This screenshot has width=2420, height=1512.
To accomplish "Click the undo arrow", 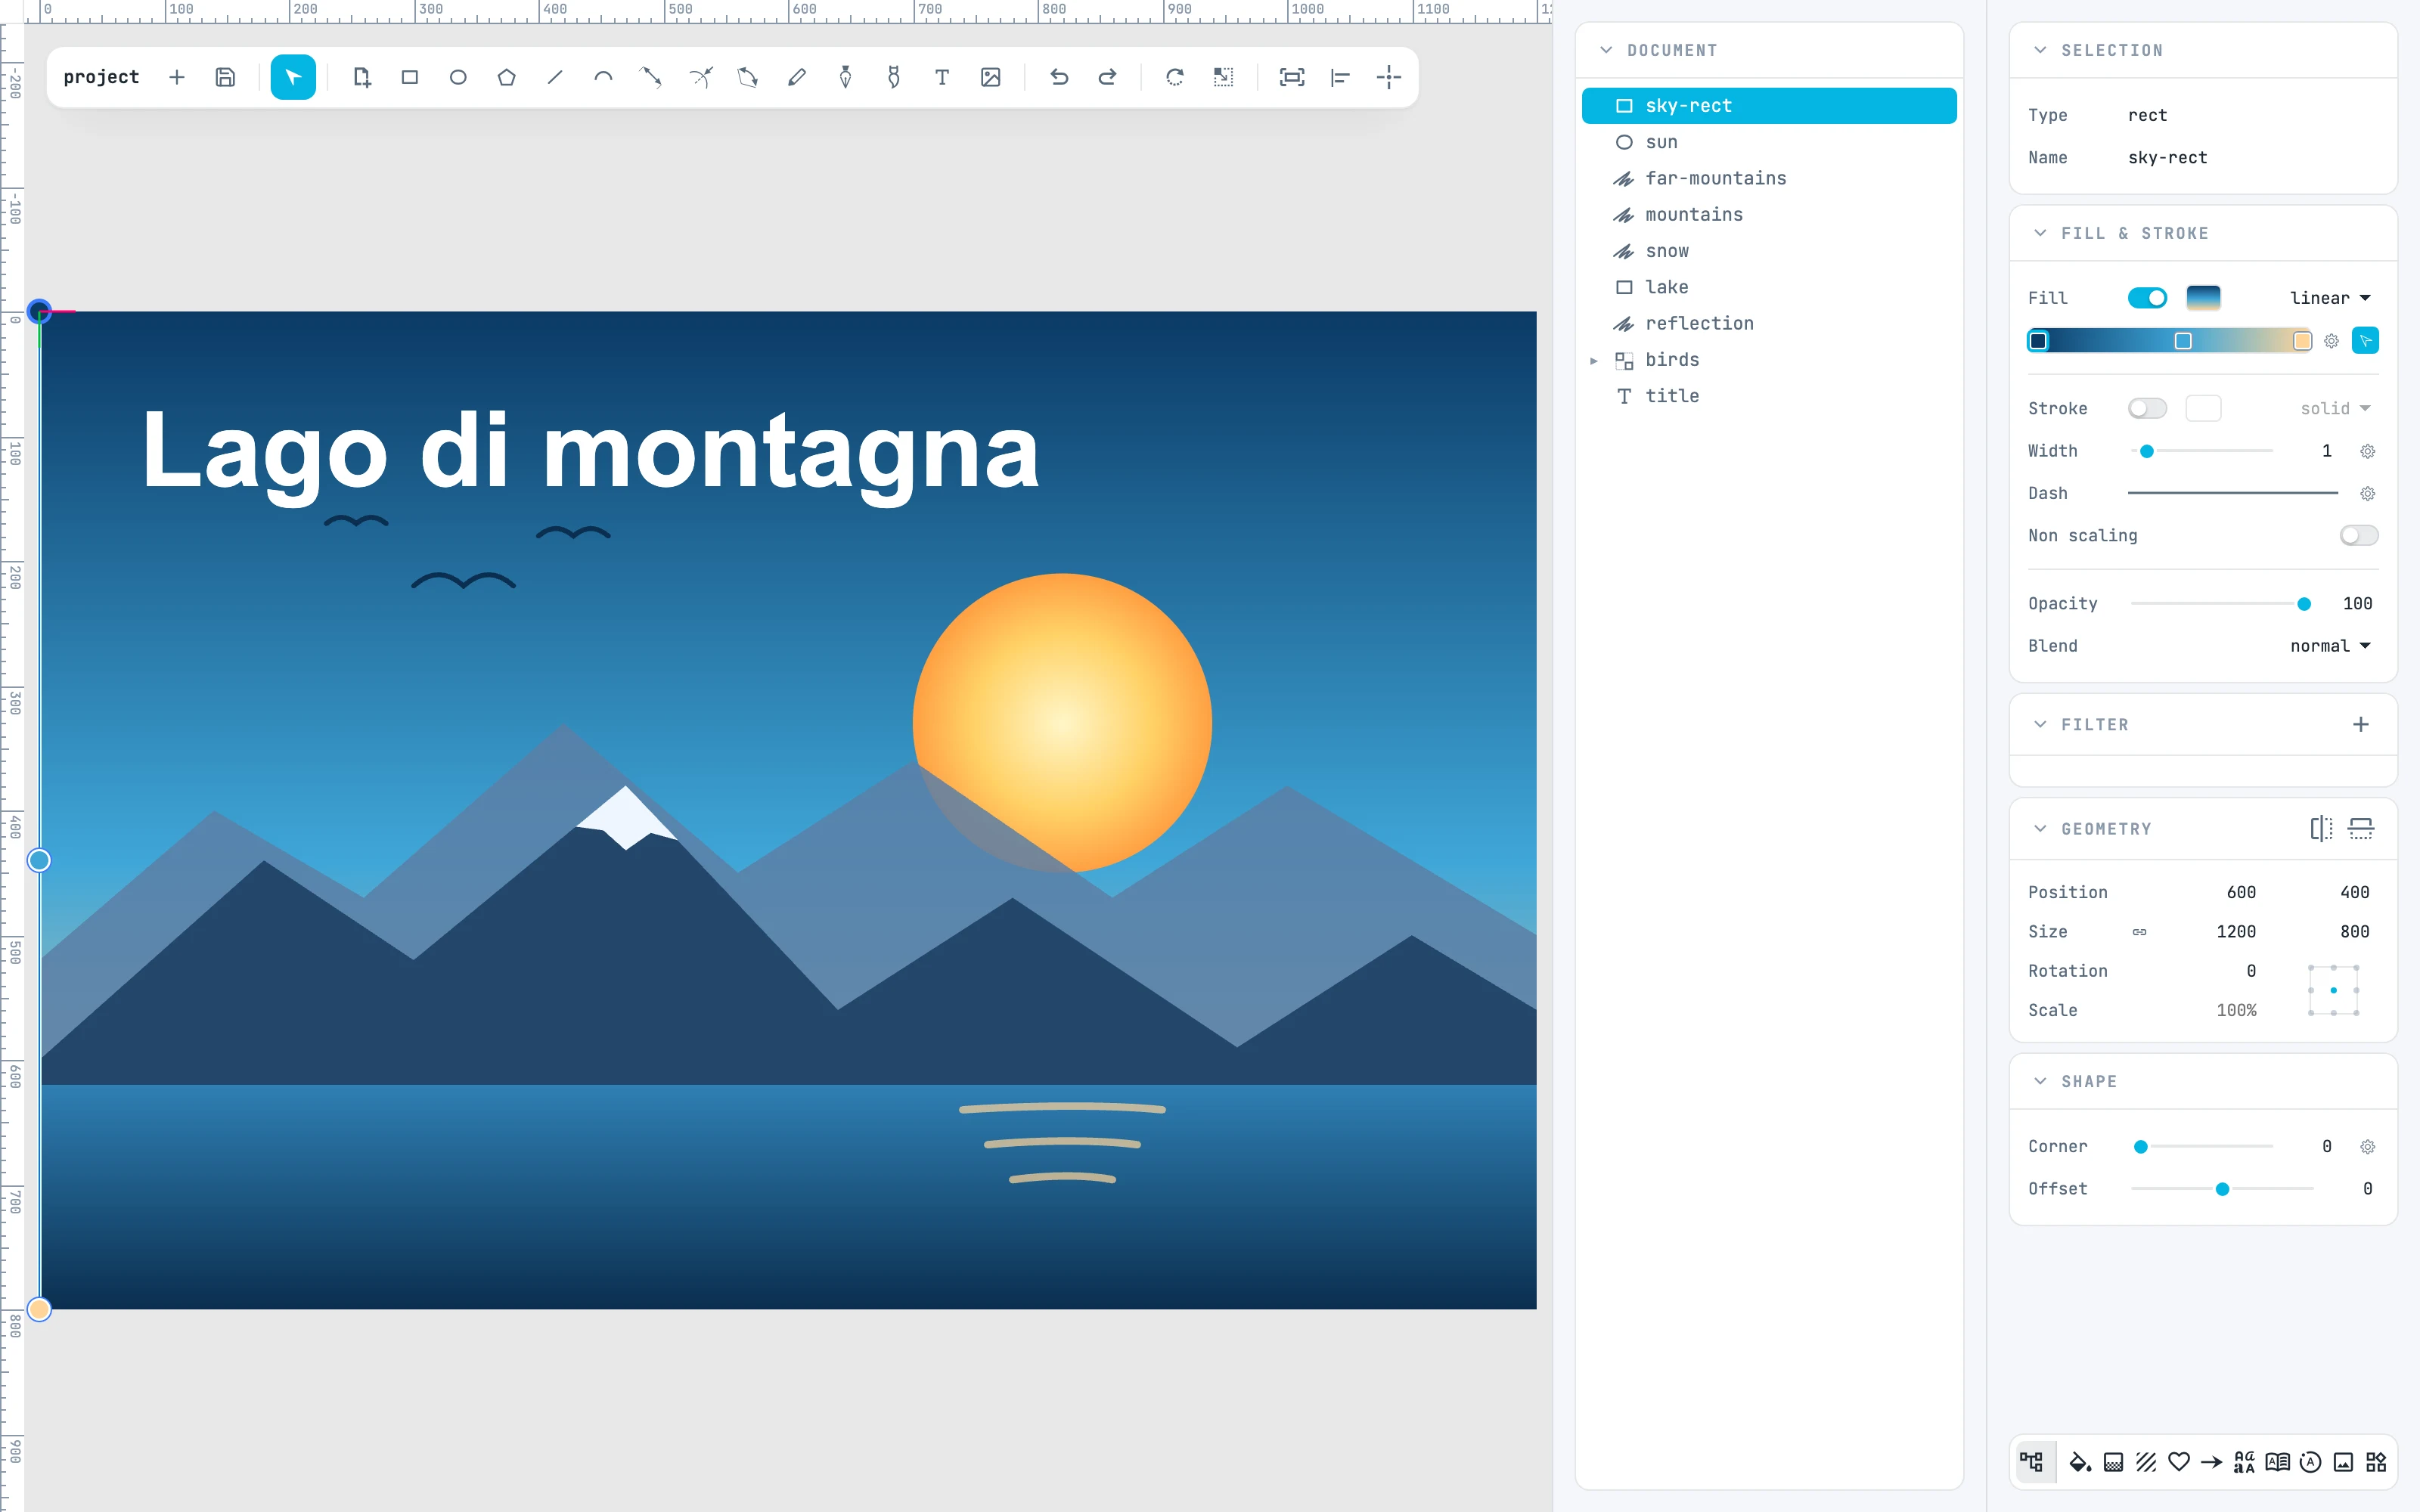I will 1059,77.
